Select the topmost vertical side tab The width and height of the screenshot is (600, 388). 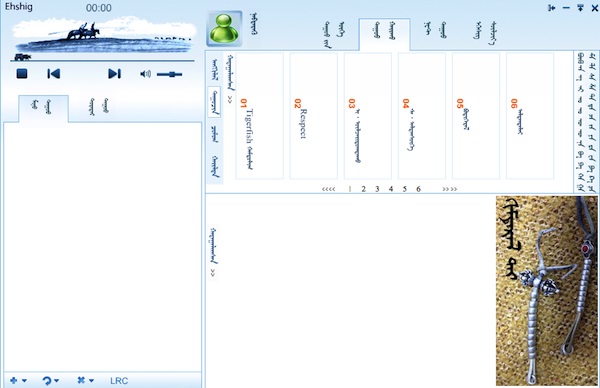[x=215, y=69]
